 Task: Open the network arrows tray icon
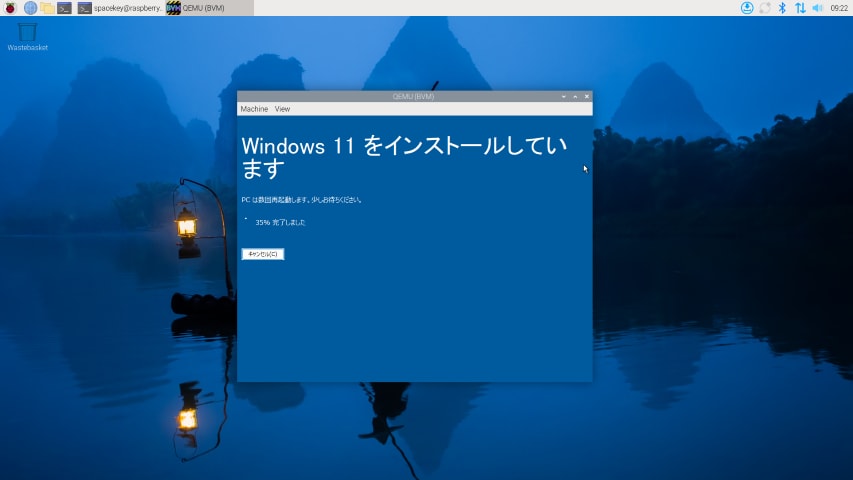pos(800,8)
